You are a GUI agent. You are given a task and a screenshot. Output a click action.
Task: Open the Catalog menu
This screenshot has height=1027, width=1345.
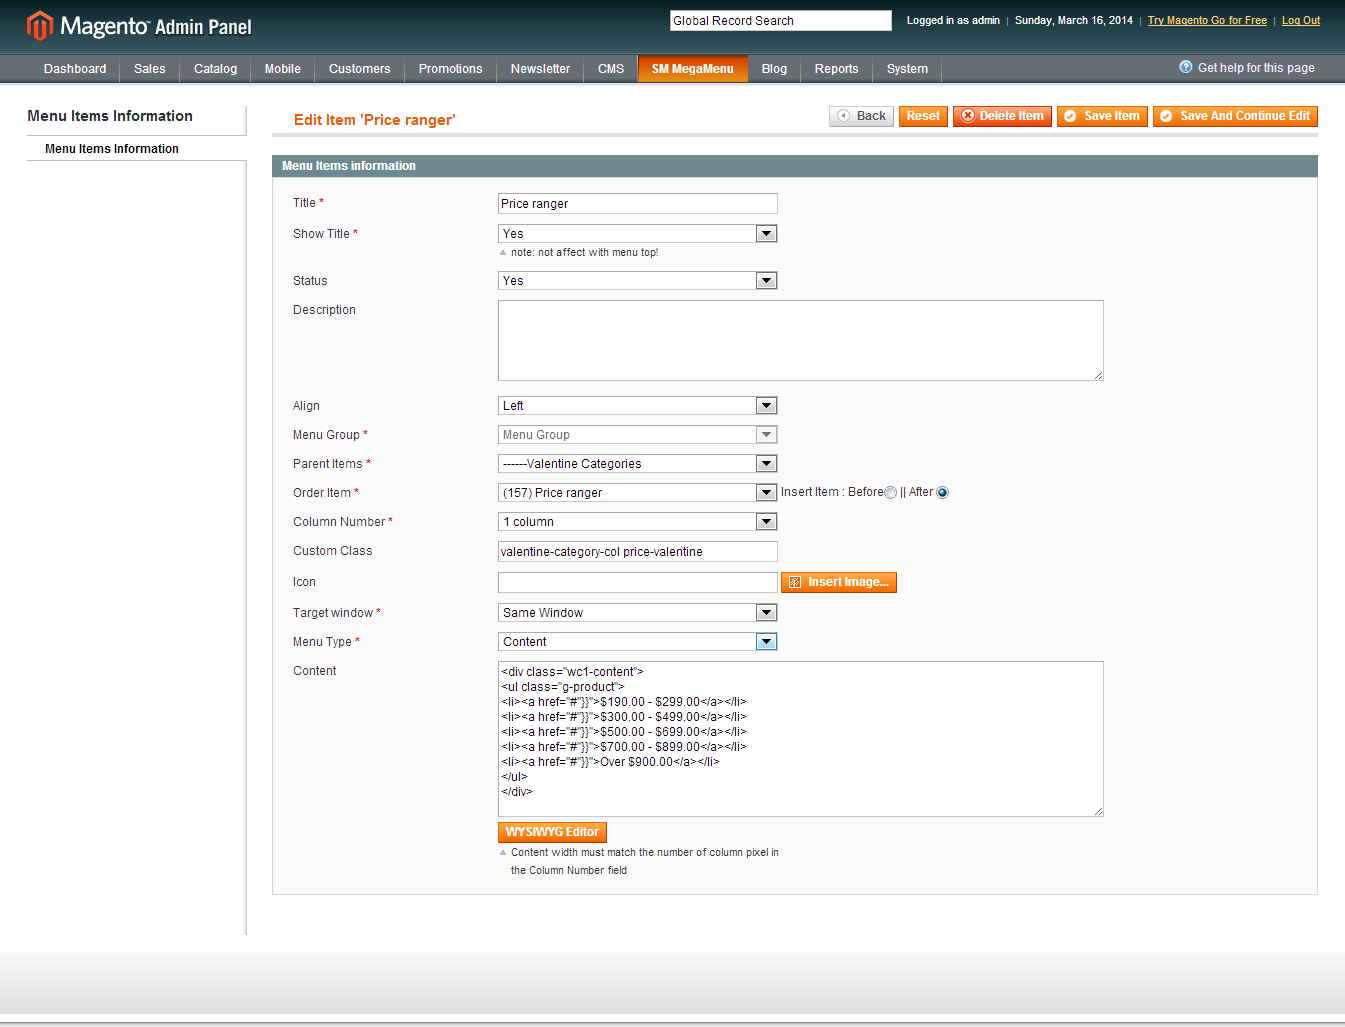pos(215,69)
